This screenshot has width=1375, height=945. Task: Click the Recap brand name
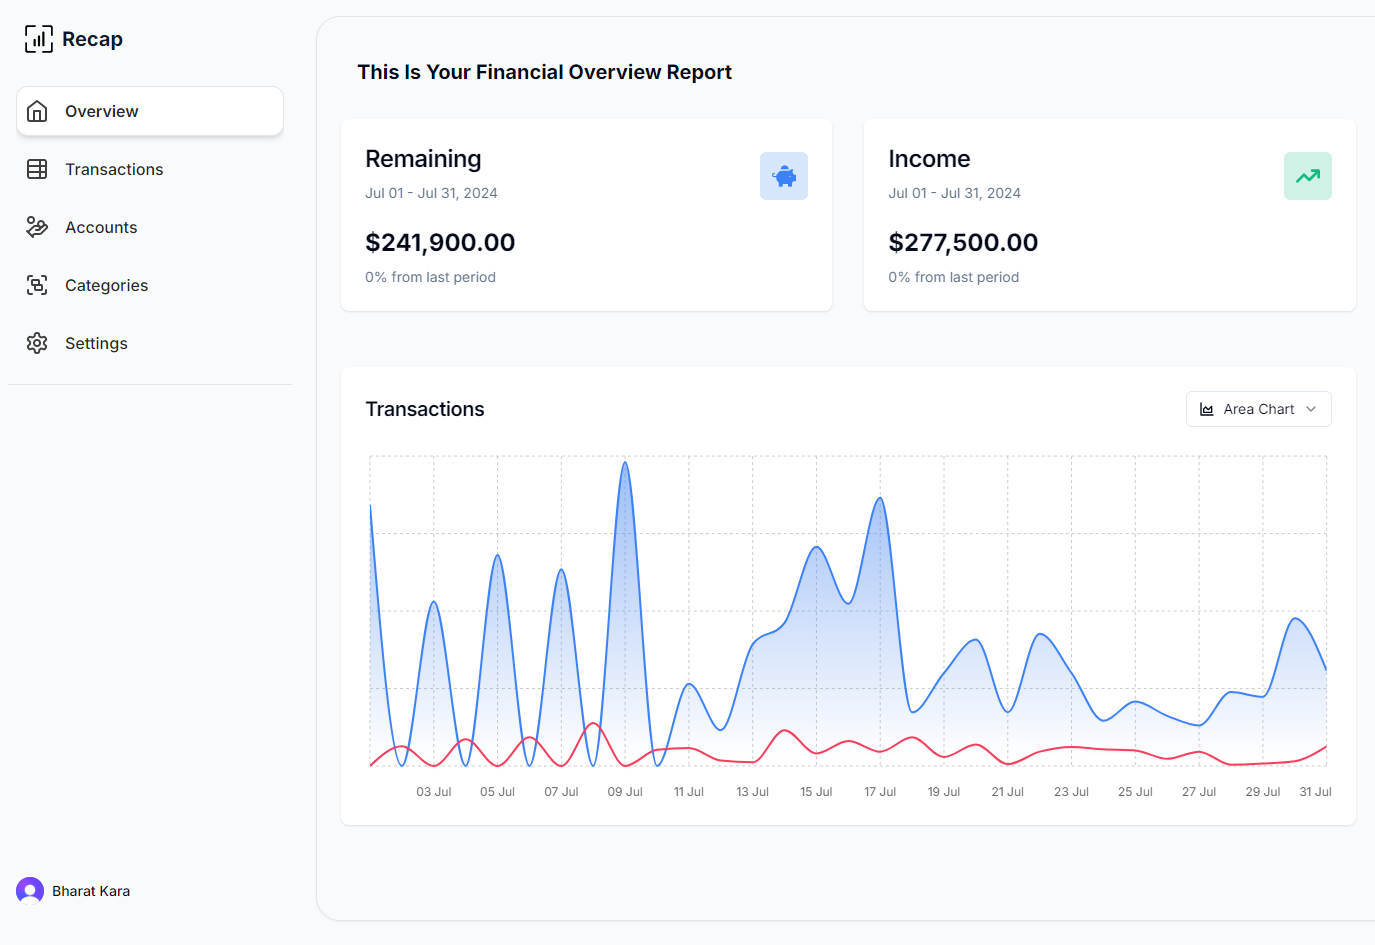click(92, 39)
